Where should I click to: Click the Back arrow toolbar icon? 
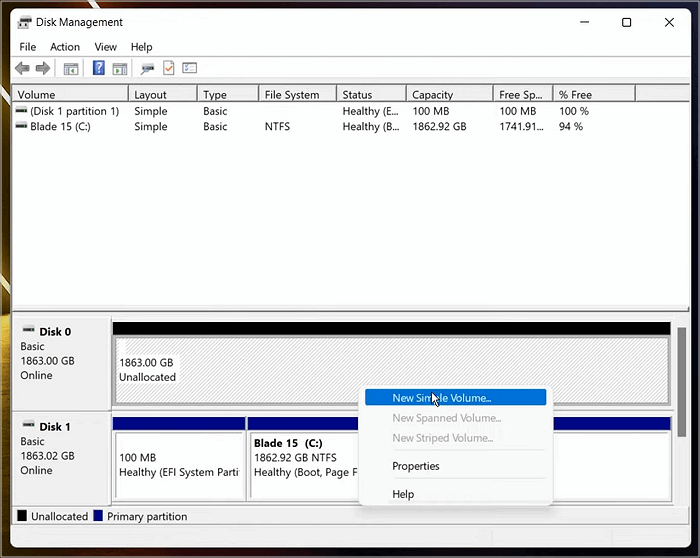pos(22,68)
